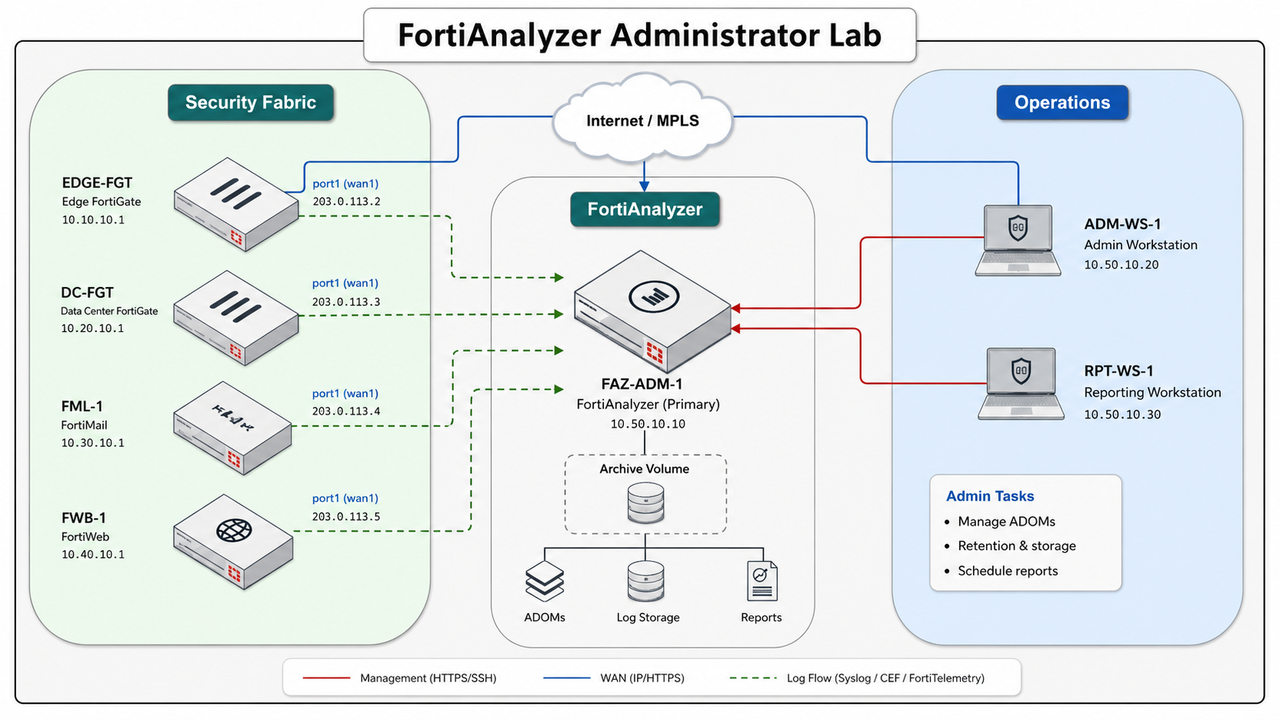Click the Edge FortiGate description text

101,201
